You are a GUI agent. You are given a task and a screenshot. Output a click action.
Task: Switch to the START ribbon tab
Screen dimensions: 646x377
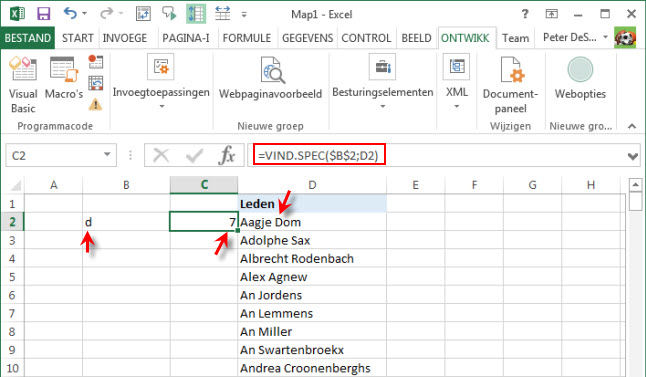[x=77, y=38]
